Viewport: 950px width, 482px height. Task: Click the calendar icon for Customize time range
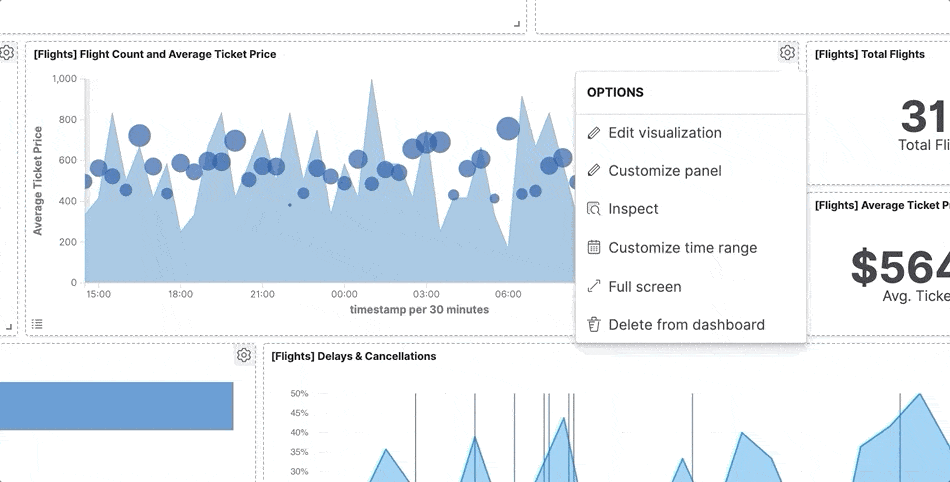click(x=593, y=247)
